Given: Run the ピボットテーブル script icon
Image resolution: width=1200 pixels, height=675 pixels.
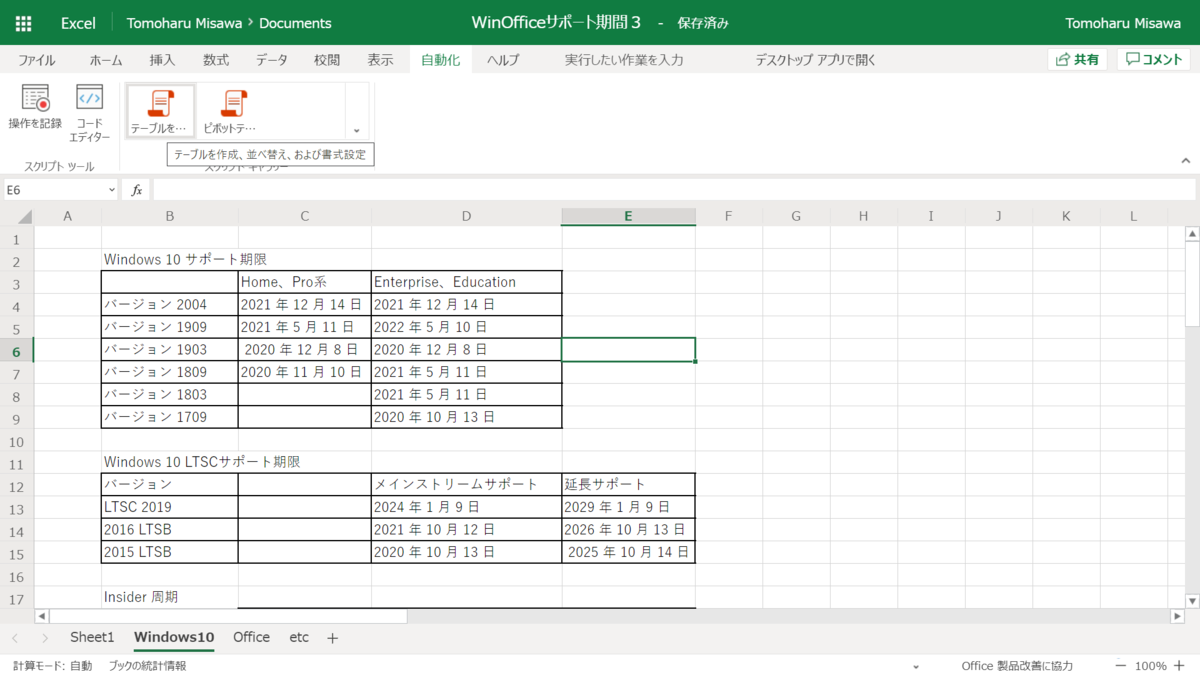Looking at the screenshot, I should click(x=232, y=108).
